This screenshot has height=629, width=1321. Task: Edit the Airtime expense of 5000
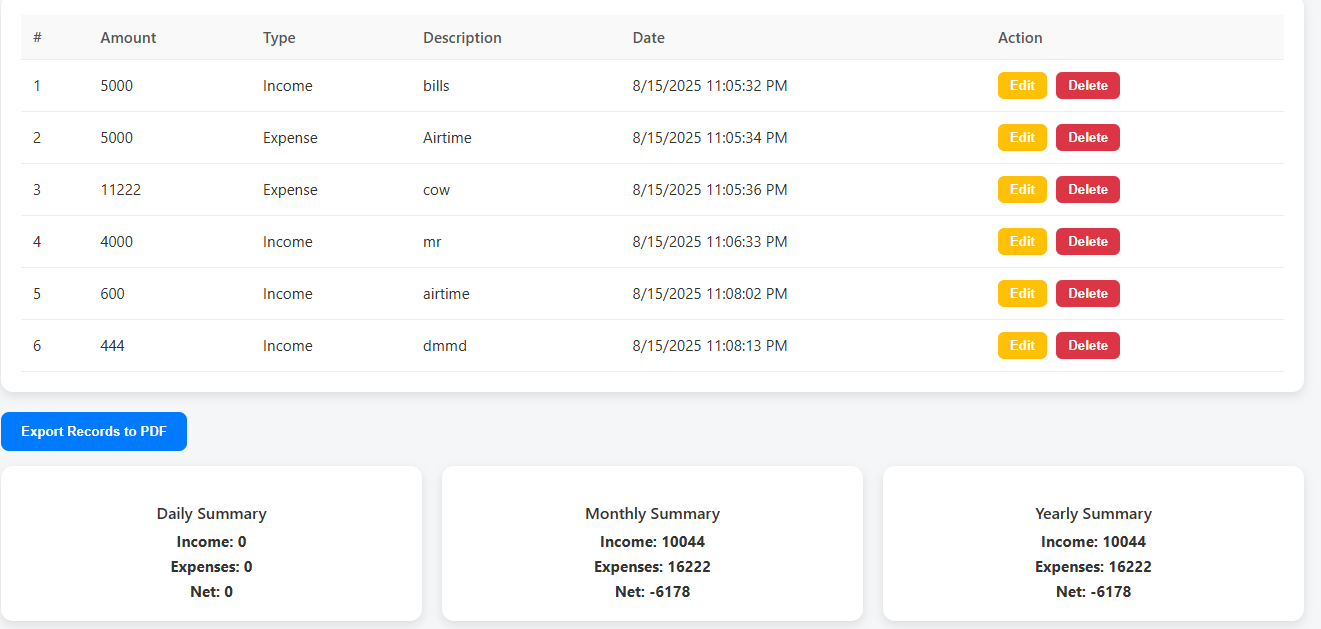click(x=1021, y=138)
